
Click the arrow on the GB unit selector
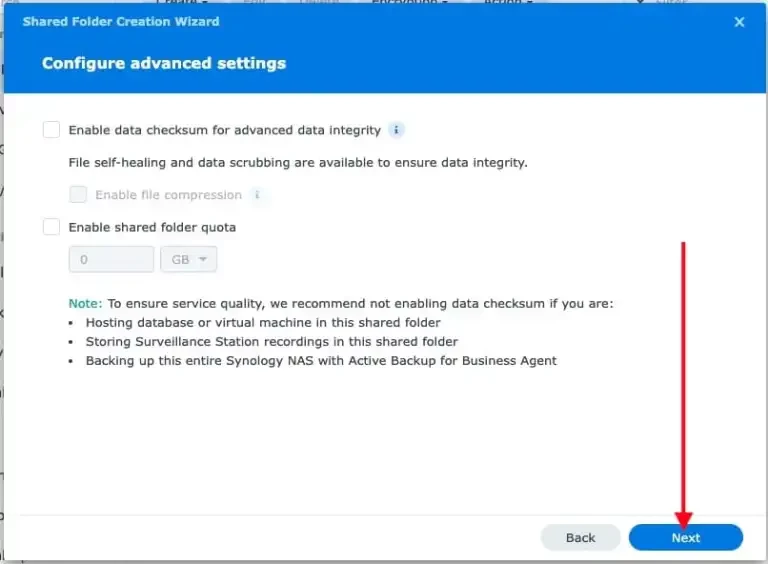203,259
